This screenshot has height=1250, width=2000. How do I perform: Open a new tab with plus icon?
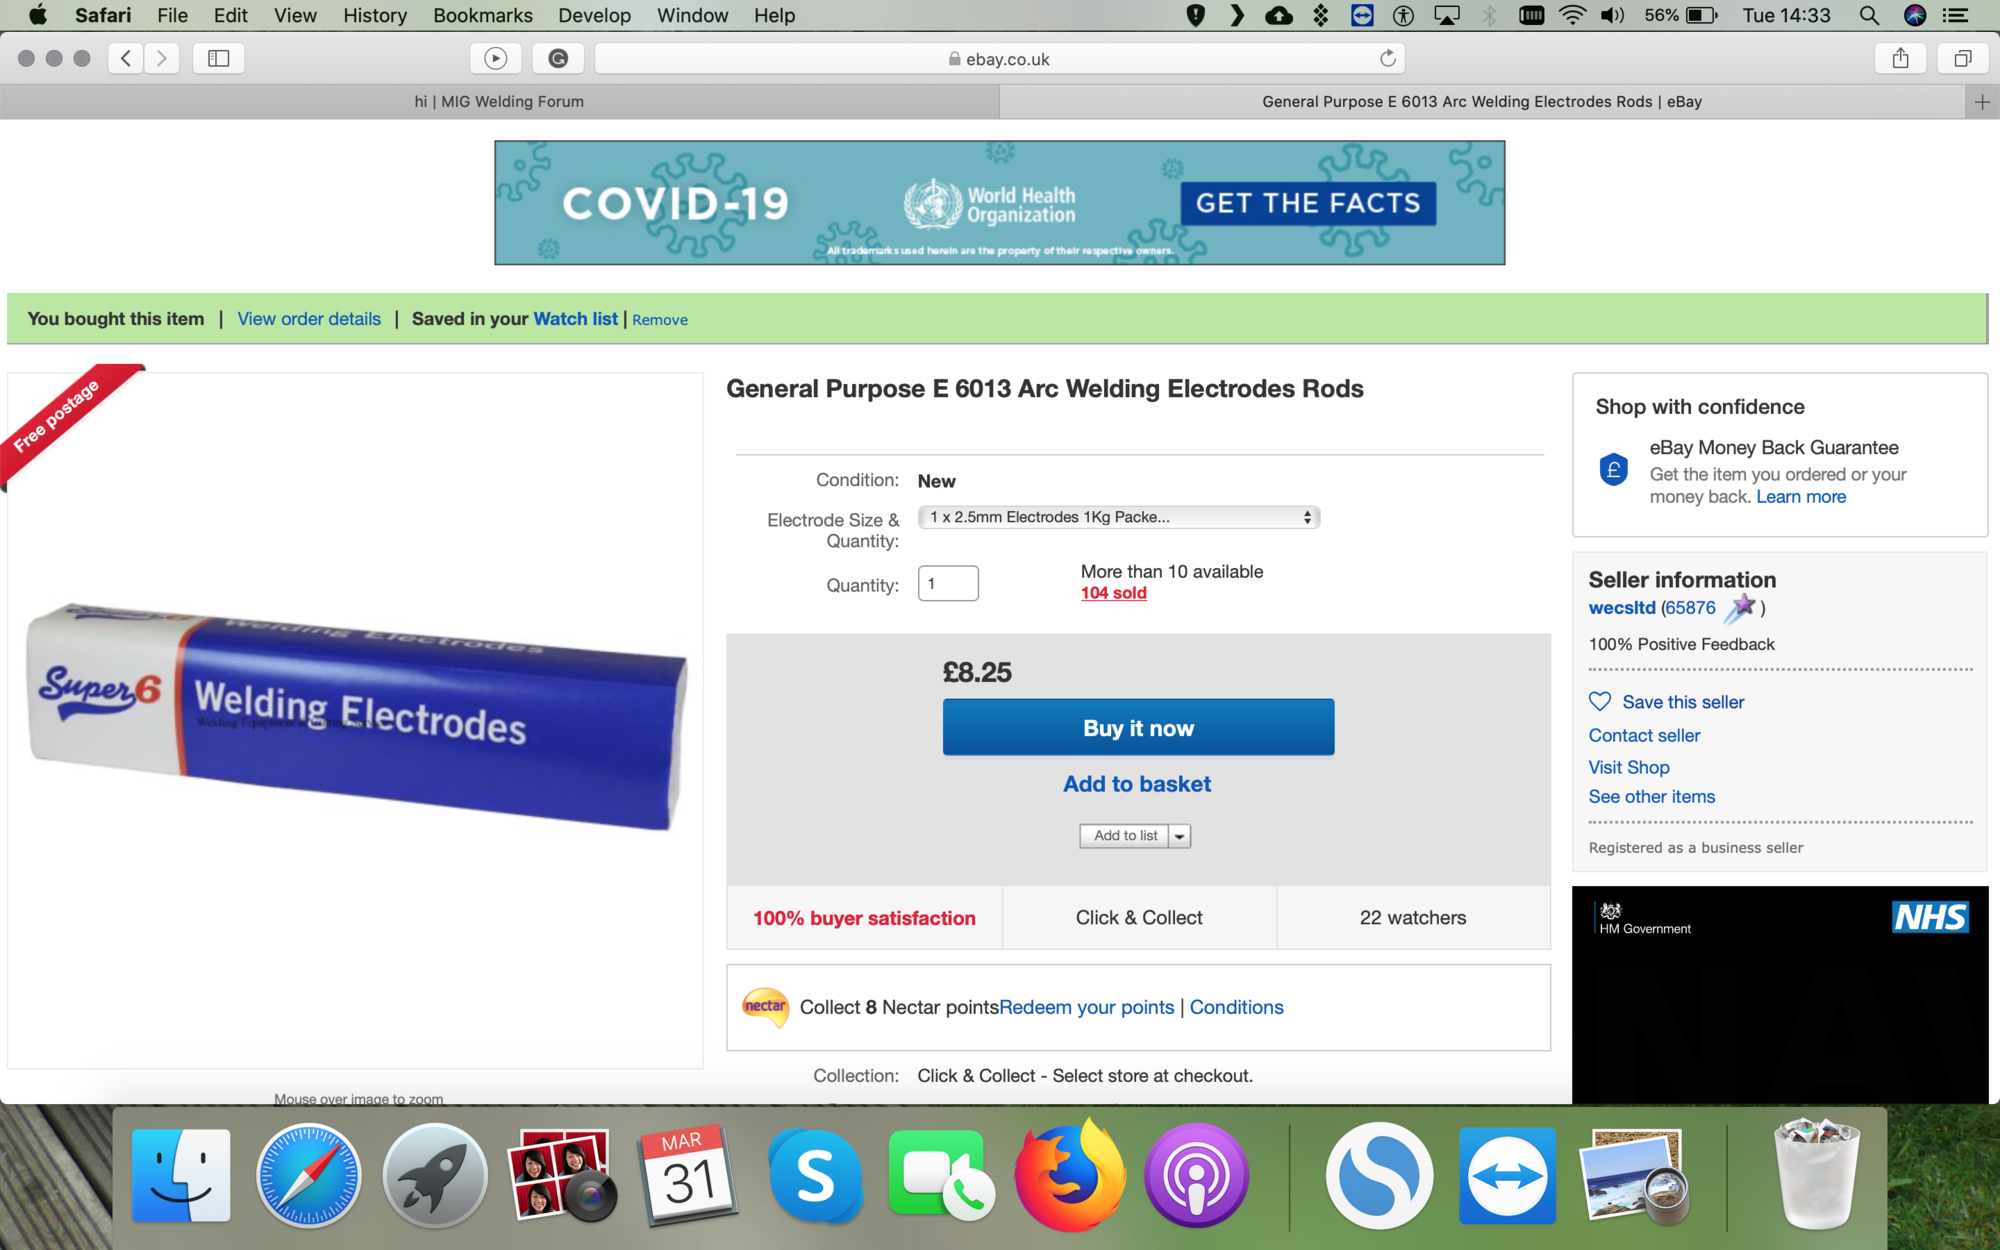pyautogui.click(x=1982, y=102)
